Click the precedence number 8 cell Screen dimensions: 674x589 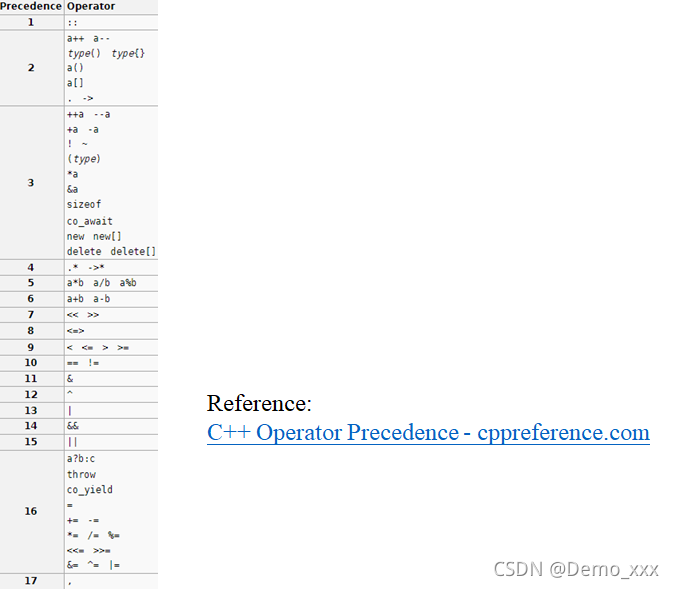[32, 331]
